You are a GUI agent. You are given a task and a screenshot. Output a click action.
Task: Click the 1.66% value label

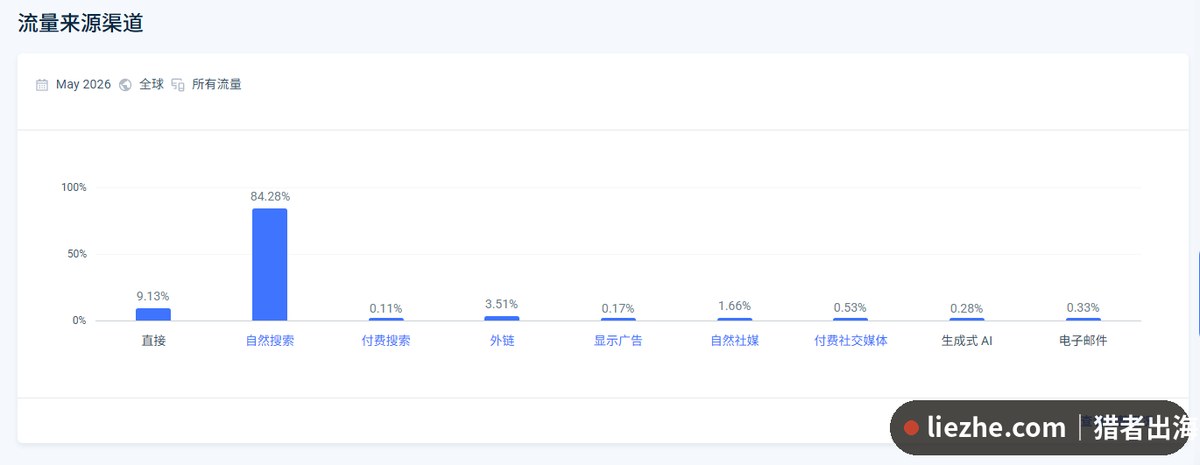(x=735, y=306)
